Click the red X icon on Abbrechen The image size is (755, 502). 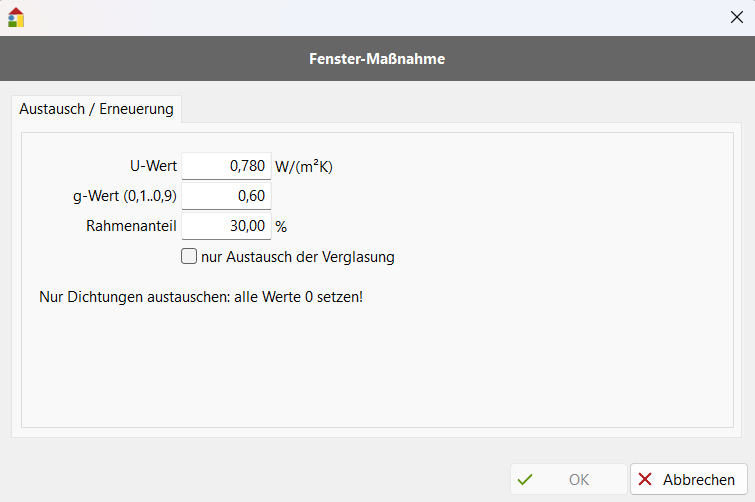click(645, 479)
